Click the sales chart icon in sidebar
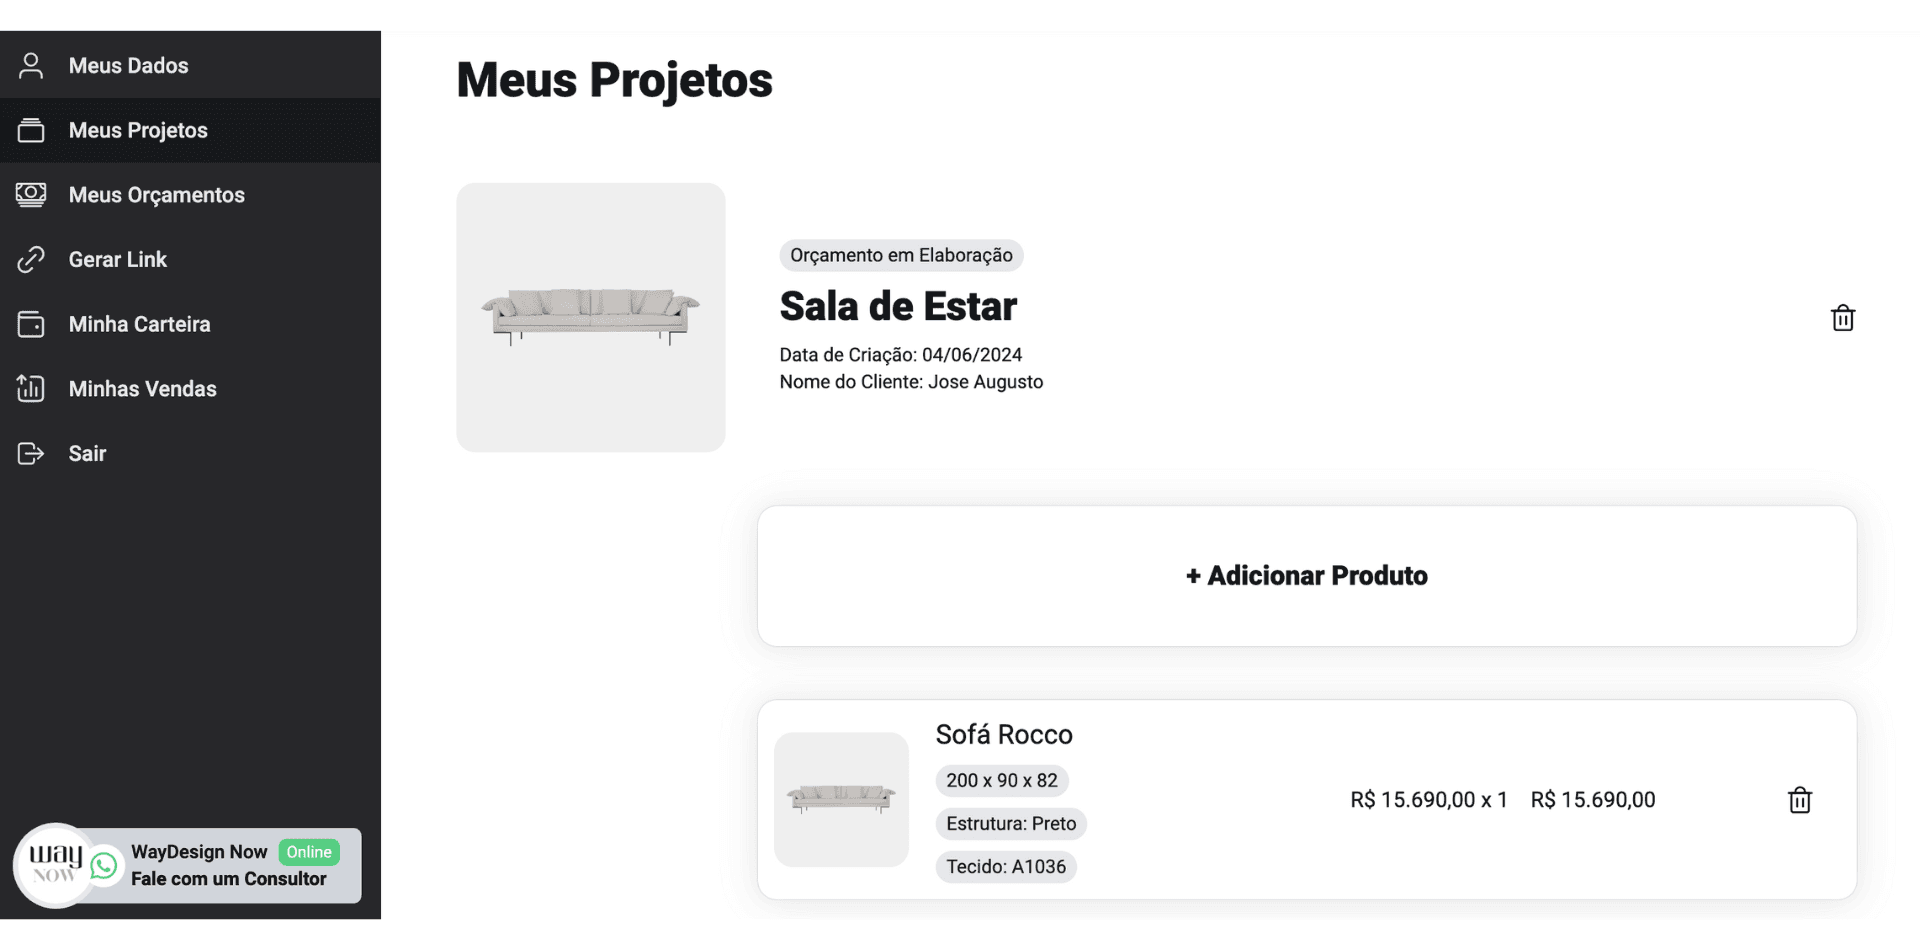This screenshot has height=950, width=1920. tap(31, 388)
